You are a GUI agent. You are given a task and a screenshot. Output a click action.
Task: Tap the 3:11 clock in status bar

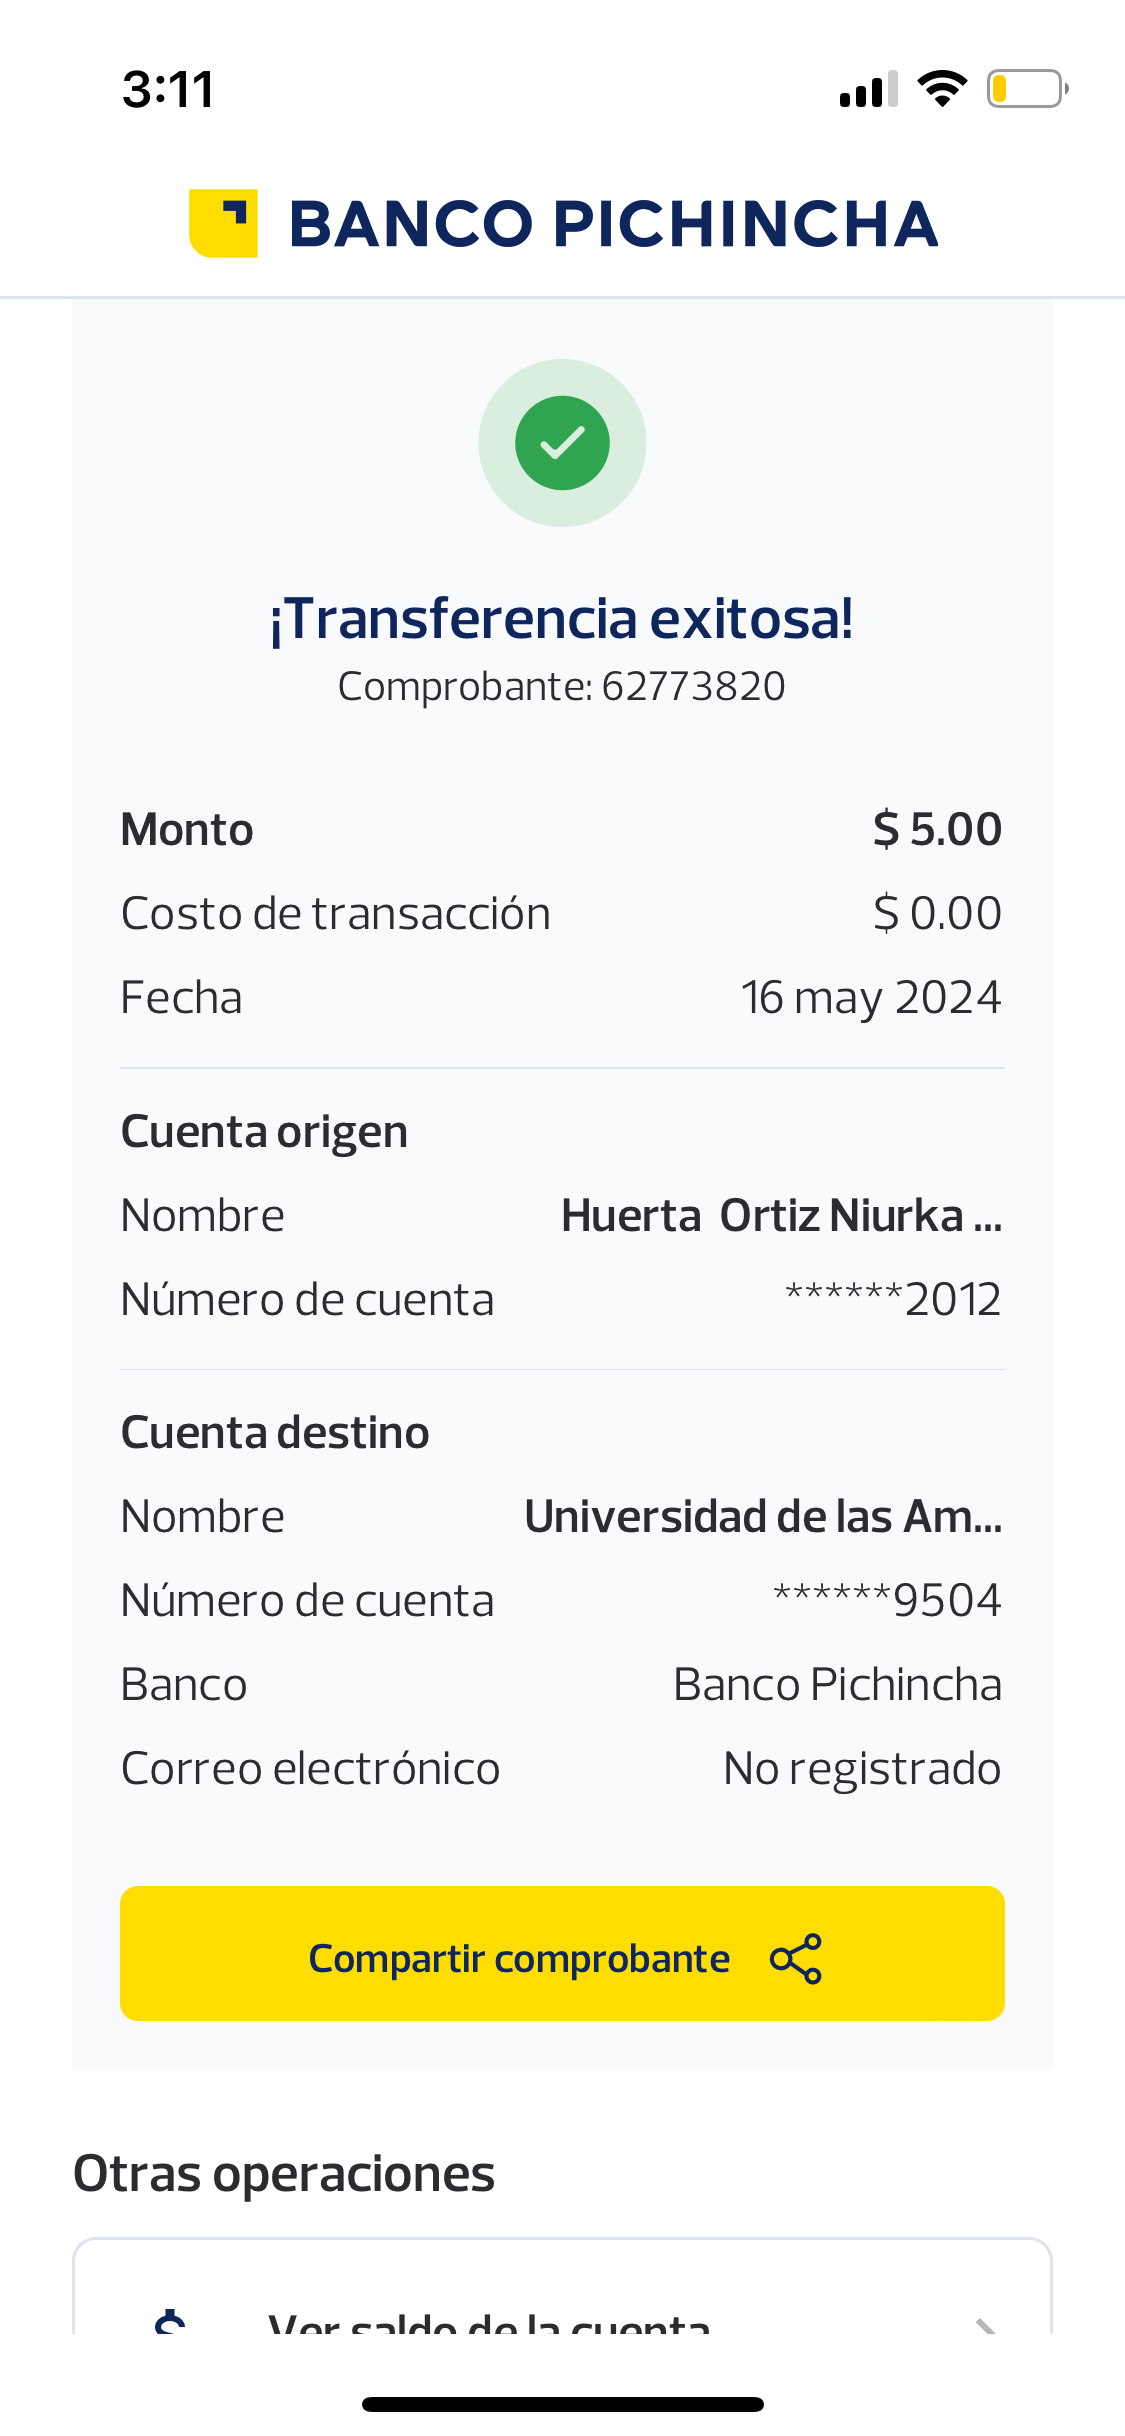pyautogui.click(x=168, y=90)
